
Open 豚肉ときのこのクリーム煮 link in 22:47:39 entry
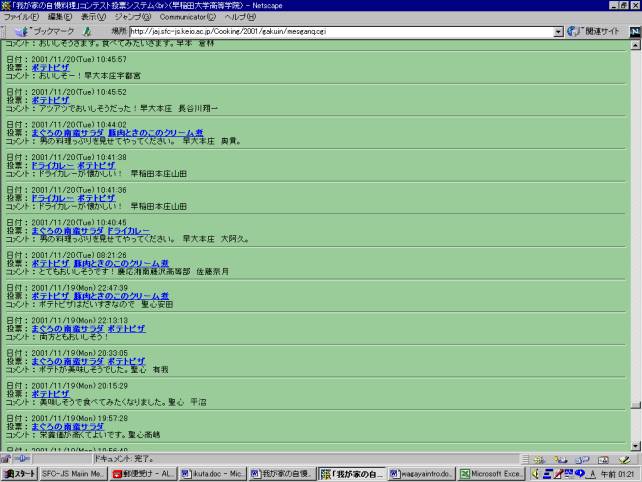pyautogui.click(x=121, y=296)
